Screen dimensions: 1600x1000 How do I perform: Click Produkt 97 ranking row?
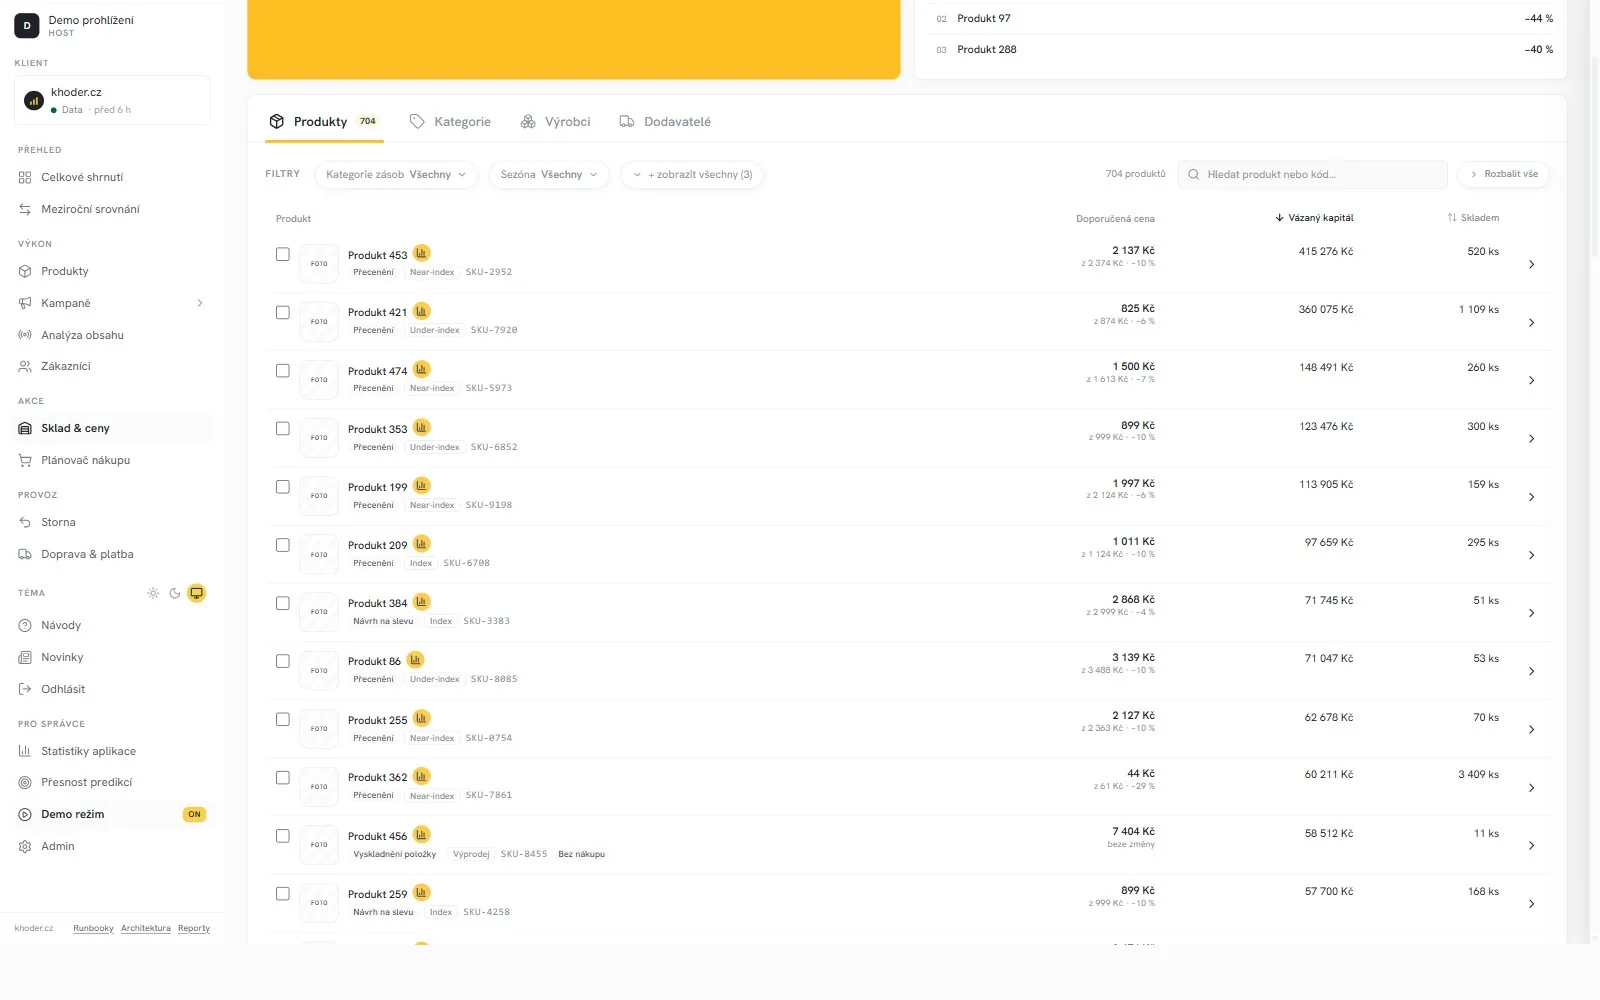click(1244, 18)
